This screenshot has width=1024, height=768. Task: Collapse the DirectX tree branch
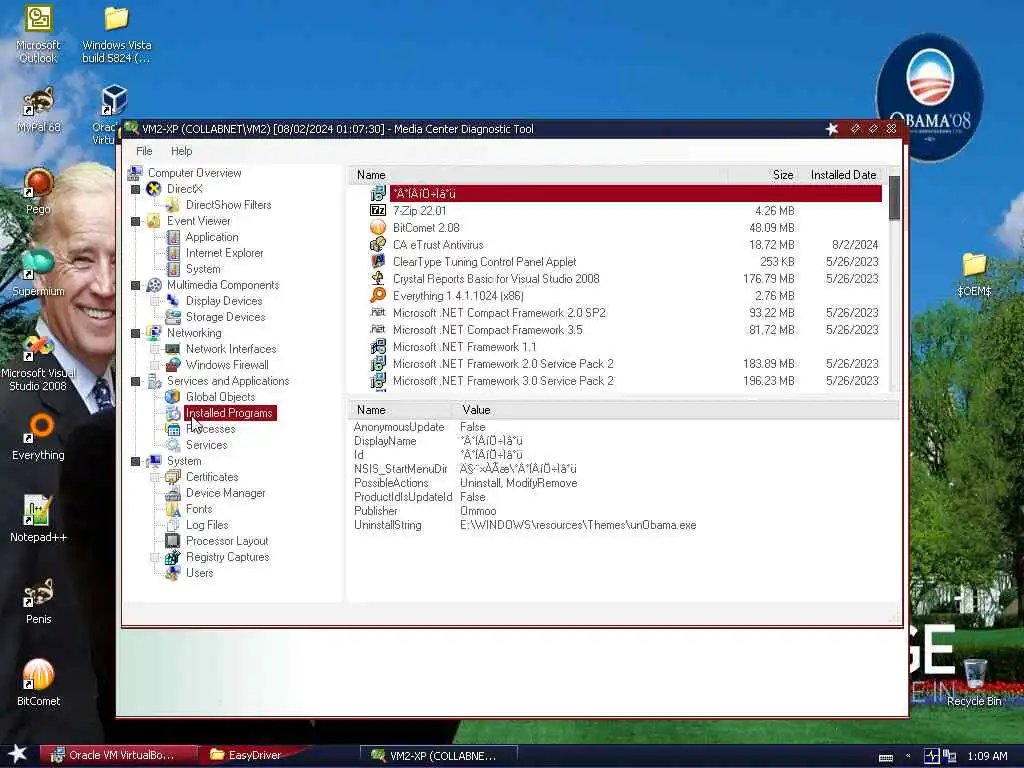pyautogui.click(x=136, y=189)
